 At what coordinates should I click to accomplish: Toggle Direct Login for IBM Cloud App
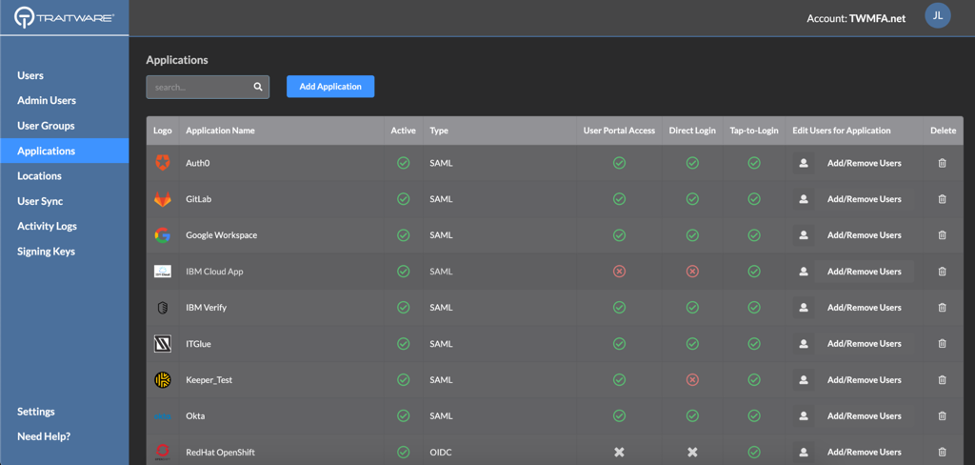click(692, 272)
